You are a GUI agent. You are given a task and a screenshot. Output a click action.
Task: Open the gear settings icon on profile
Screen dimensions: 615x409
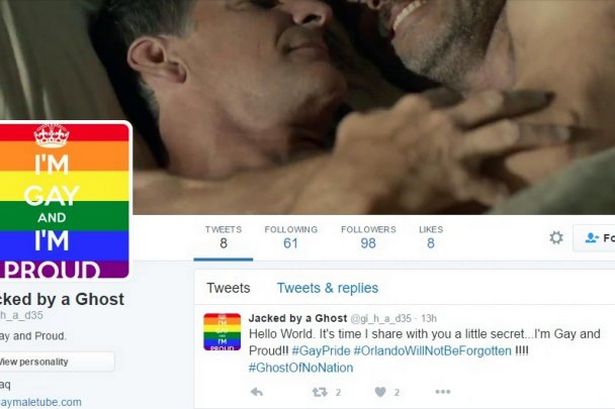pyautogui.click(x=556, y=237)
